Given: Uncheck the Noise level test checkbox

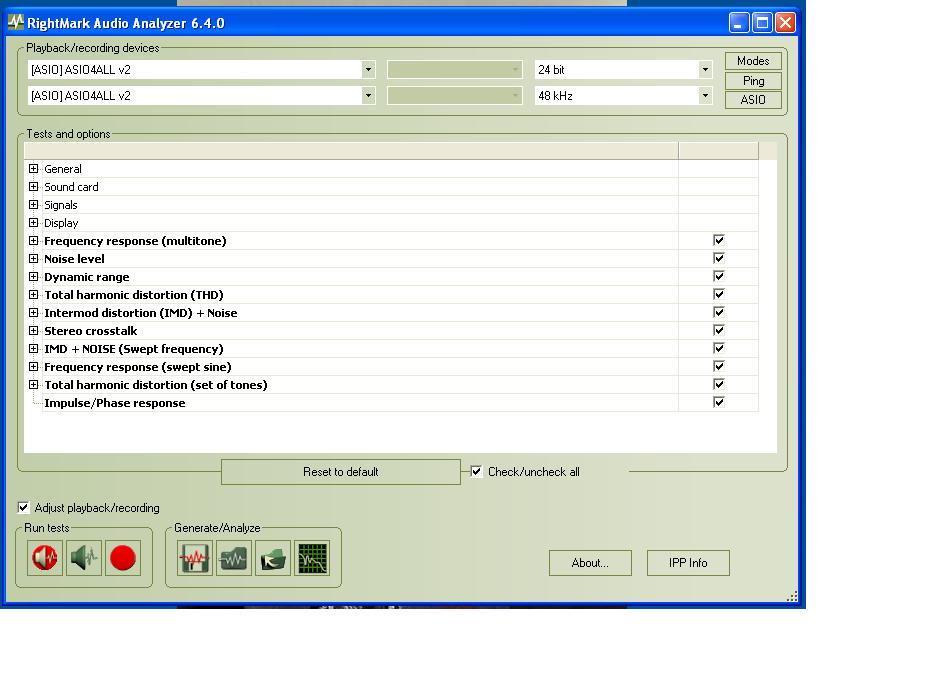Looking at the screenshot, I should 719,258.
